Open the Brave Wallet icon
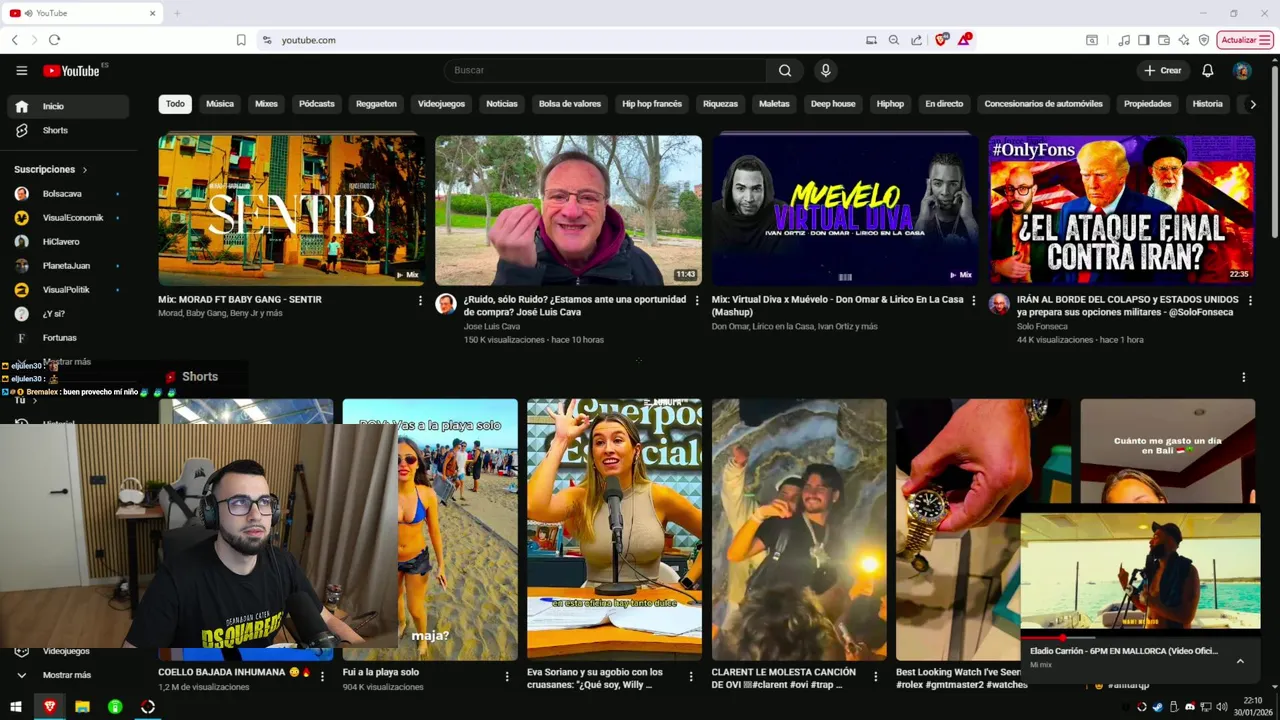The height and width of the screenshot is (720, 1280). click(x=1164, y=40)
